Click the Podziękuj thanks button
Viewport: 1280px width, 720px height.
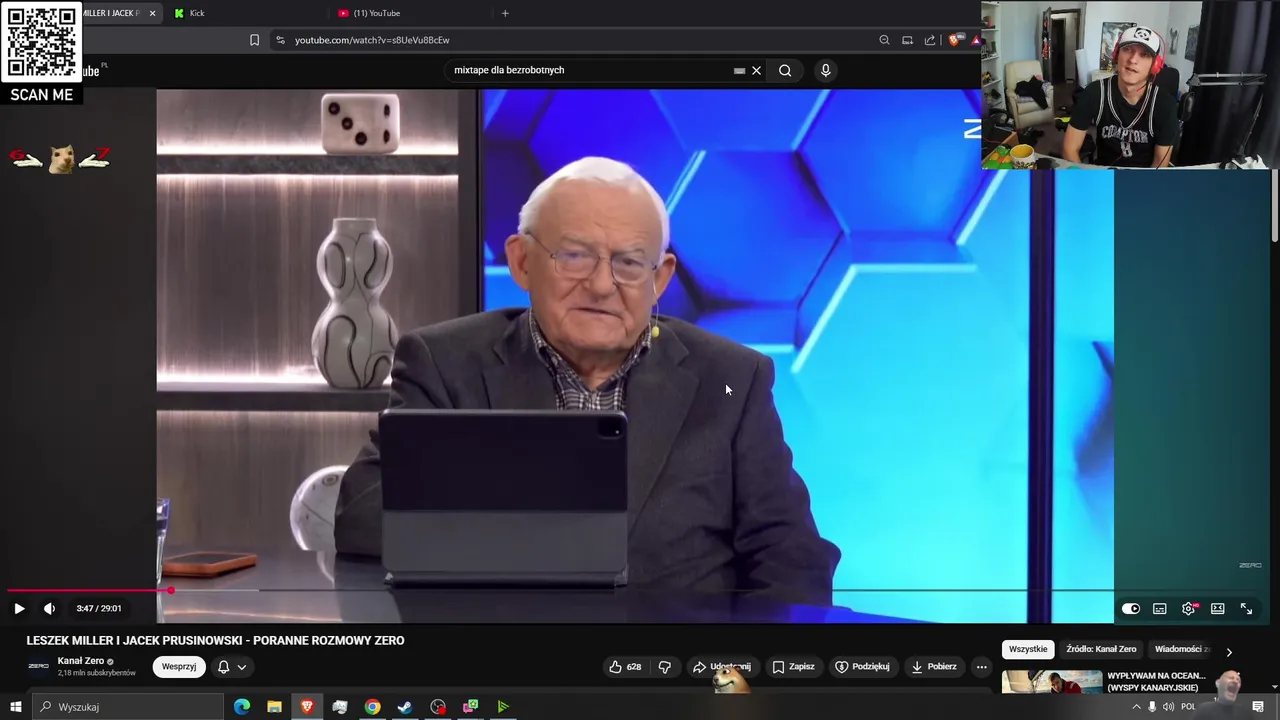coord(862,667)
